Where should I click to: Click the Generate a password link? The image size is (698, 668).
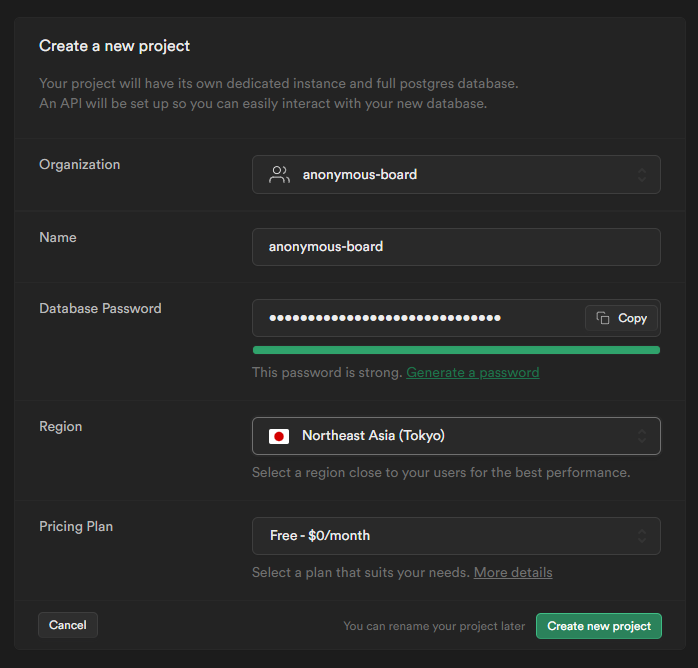(473, 372)
